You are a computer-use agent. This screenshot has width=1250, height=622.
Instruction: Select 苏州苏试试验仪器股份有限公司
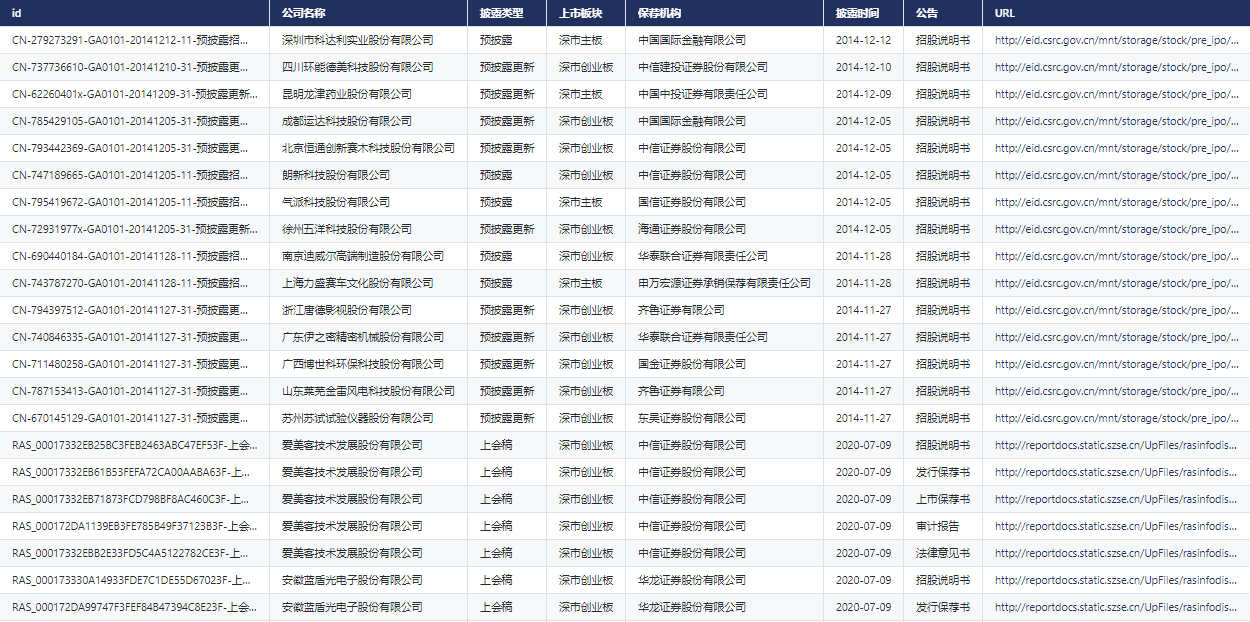point(358,418)
